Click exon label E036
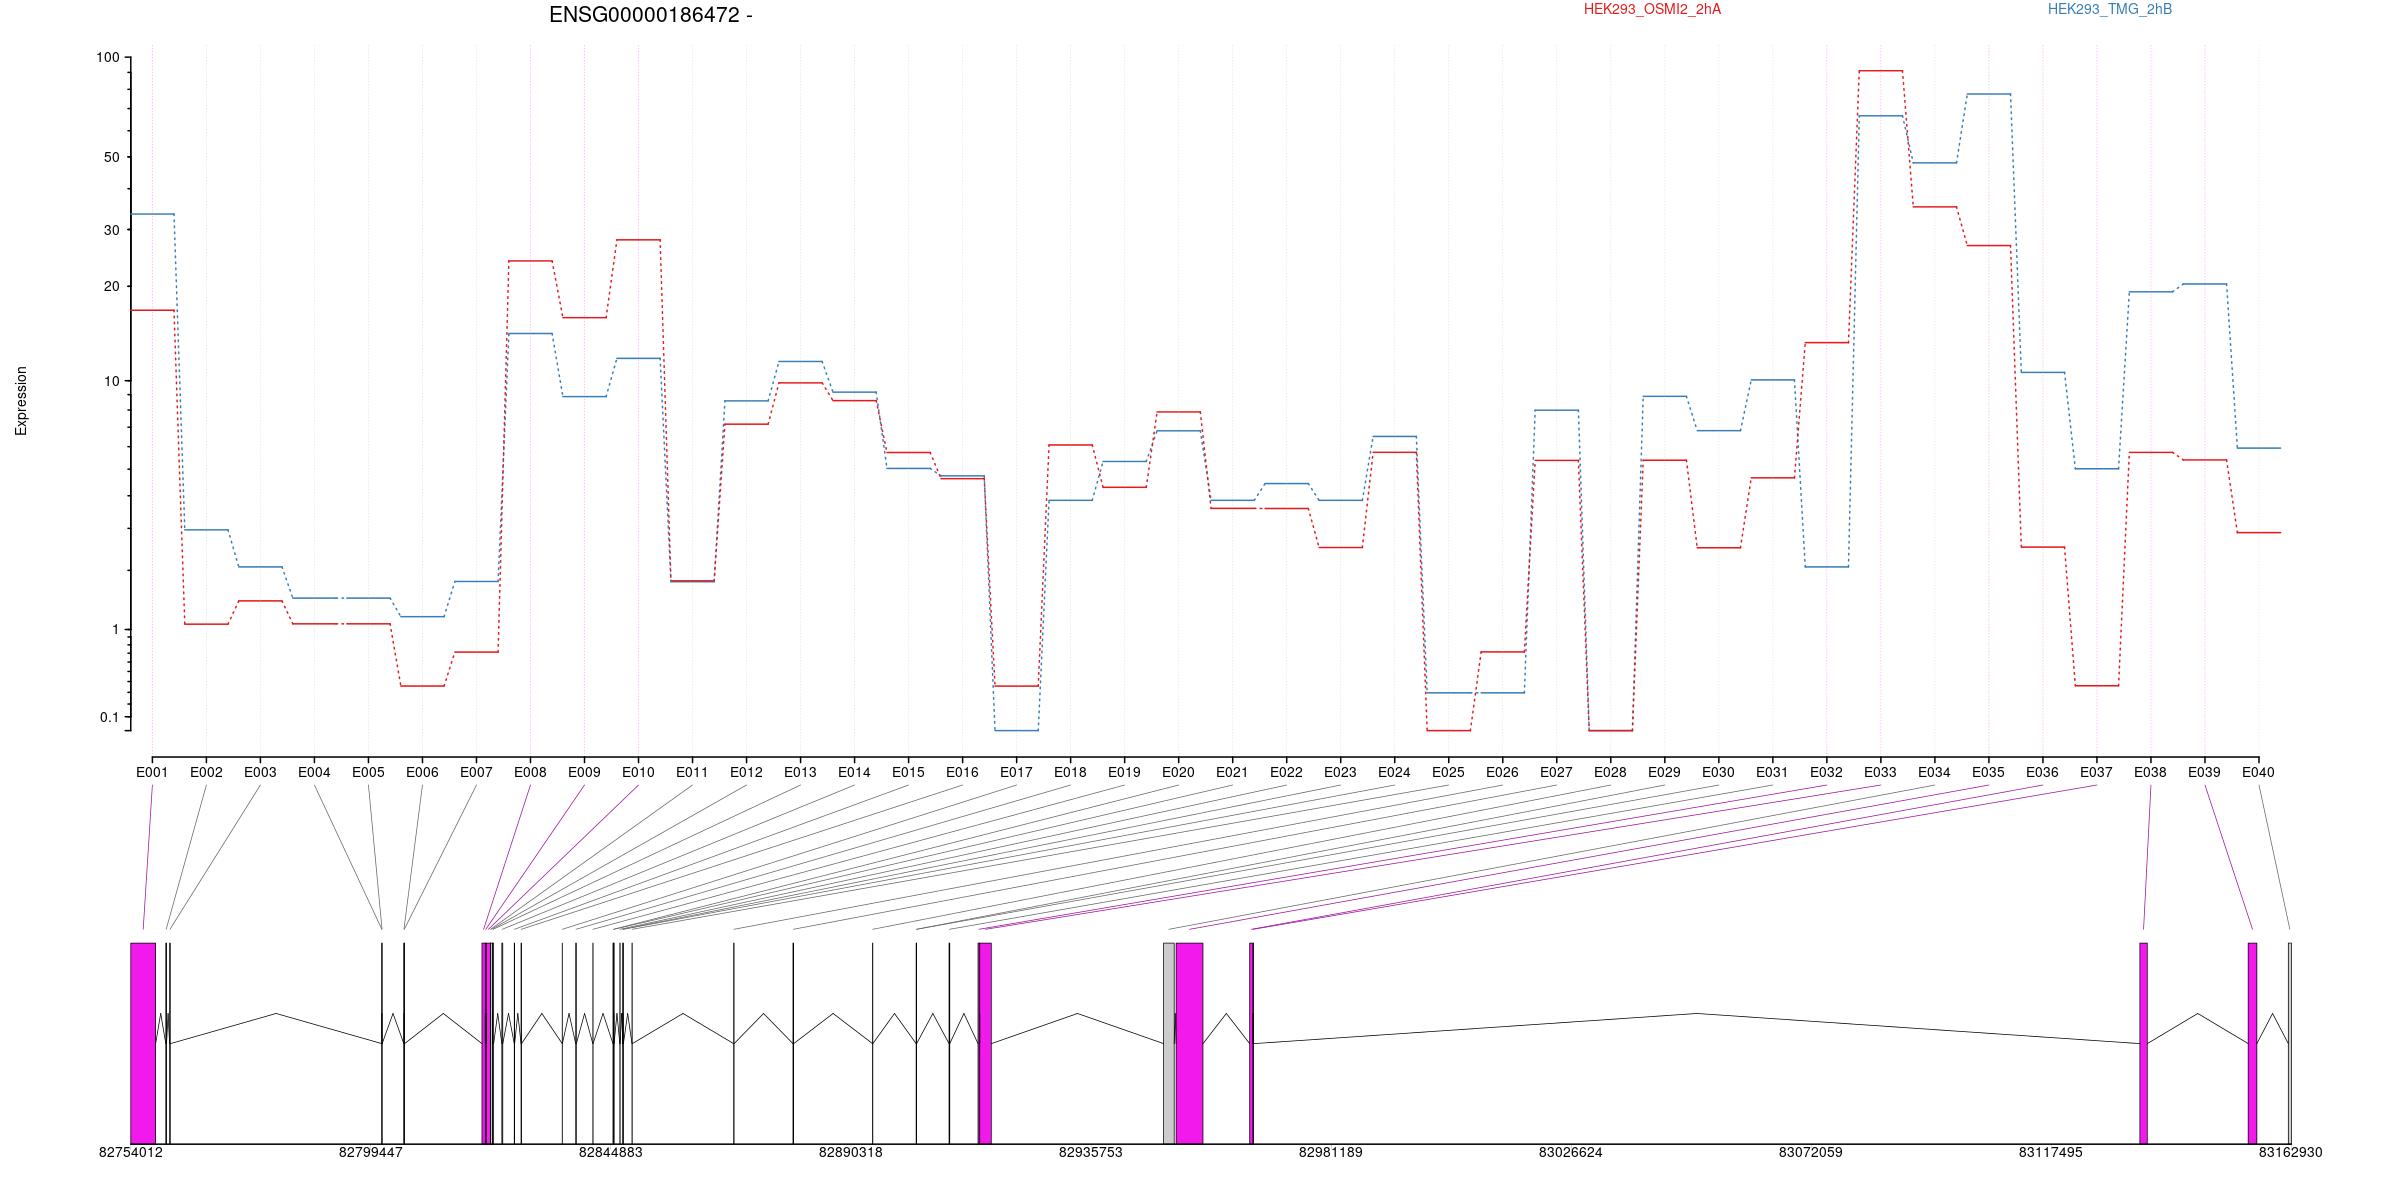Image resolution: width=2400 pixels, height=1200 pixels. (2042, 772)
